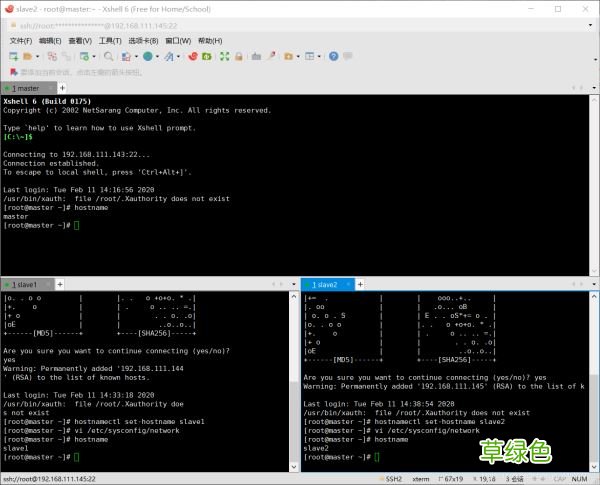Image resolution: width=600 pixels, height=485 pixels.
Task: Open the address bar history dropdown
Action: click(591, 26)
